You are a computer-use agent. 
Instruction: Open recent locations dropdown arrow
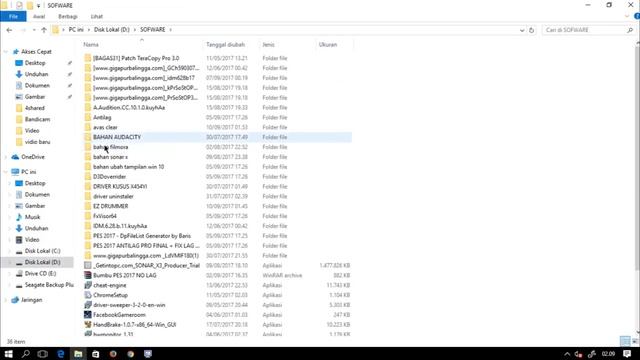[x=34, y=30]
